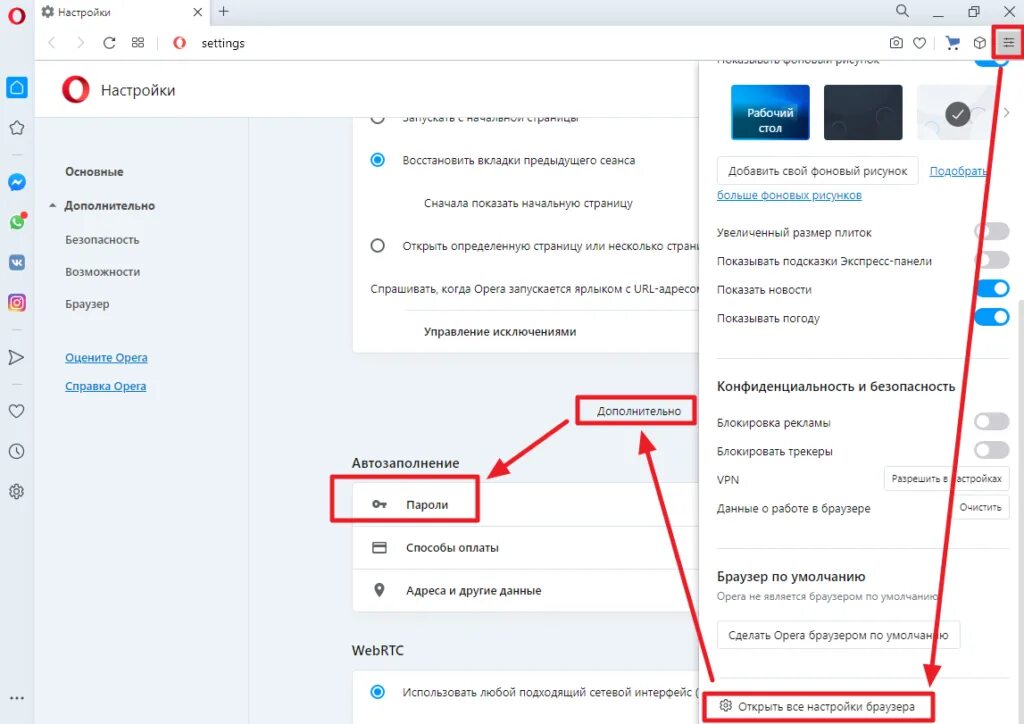
Task: Open the Flow (send) icon in the sidebar
Action: [16, 357]
